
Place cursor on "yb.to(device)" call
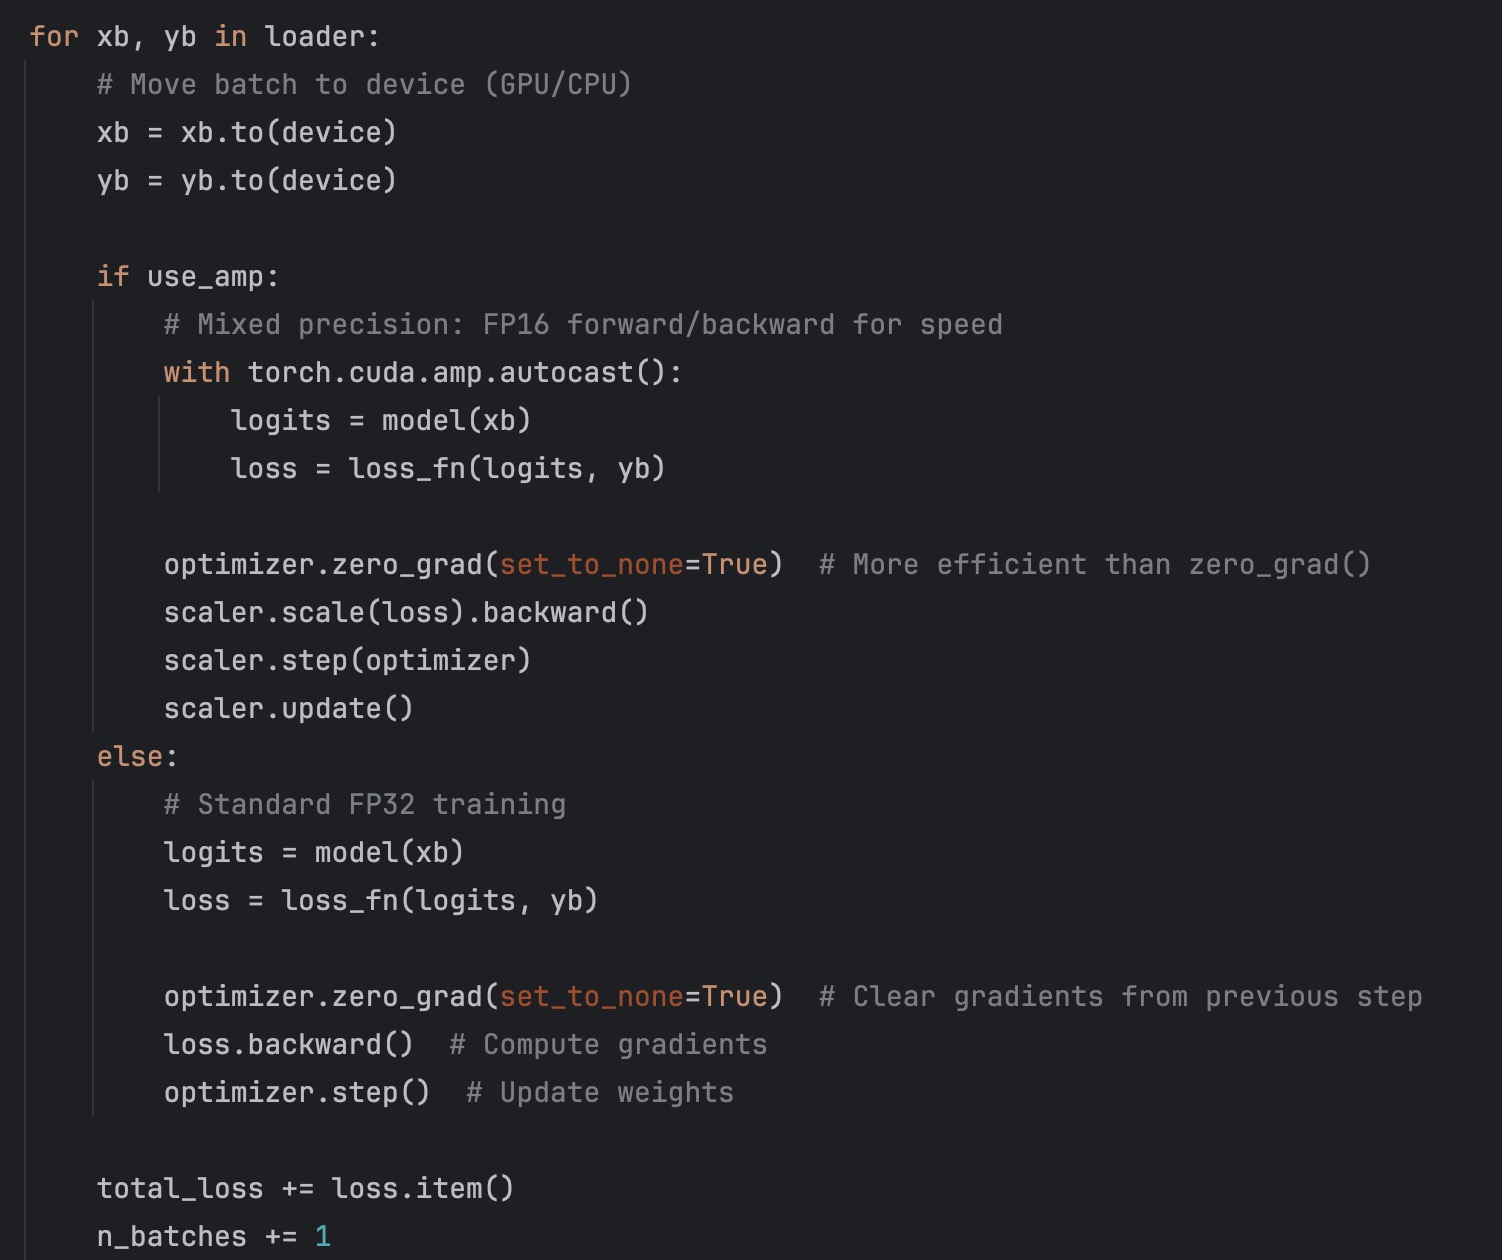coord(288,181)
